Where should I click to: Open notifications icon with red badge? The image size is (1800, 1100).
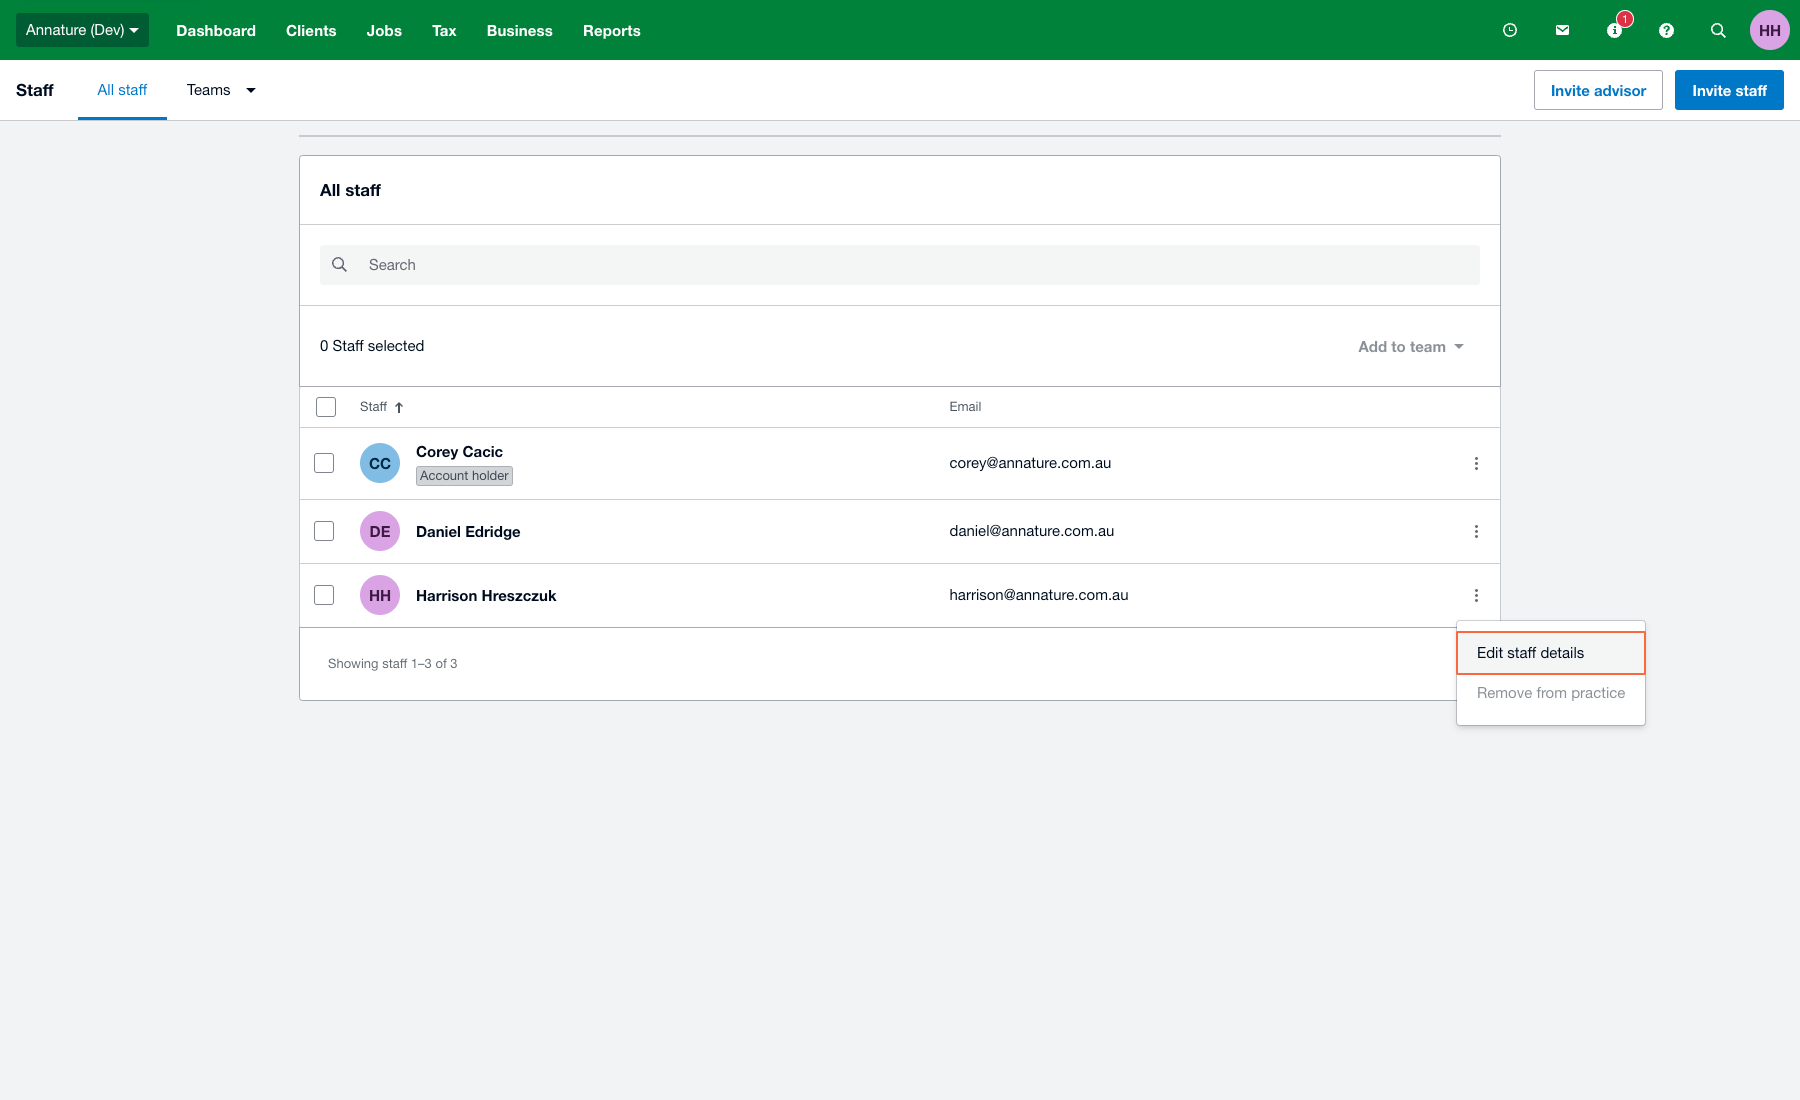point(1614,30)
